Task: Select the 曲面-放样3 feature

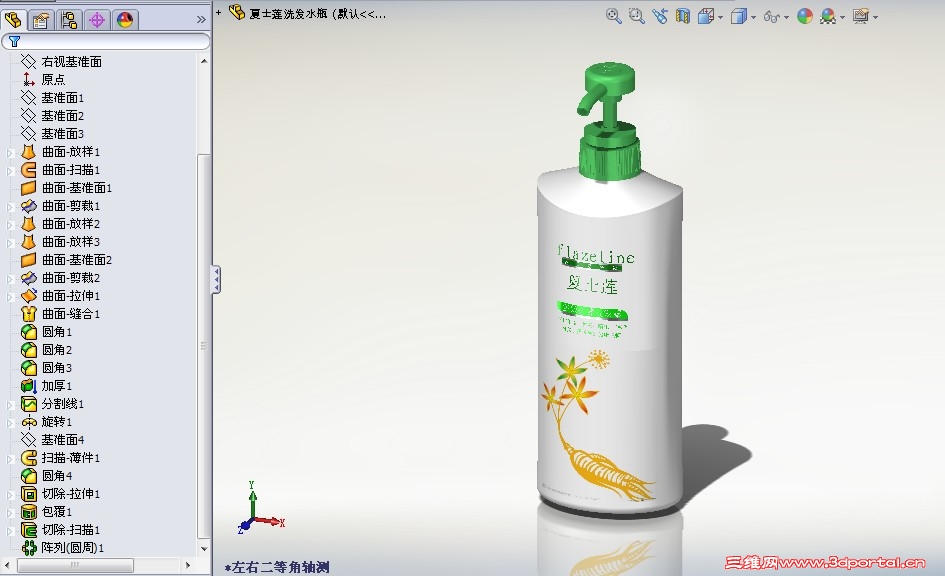Action: pos(71,242)
